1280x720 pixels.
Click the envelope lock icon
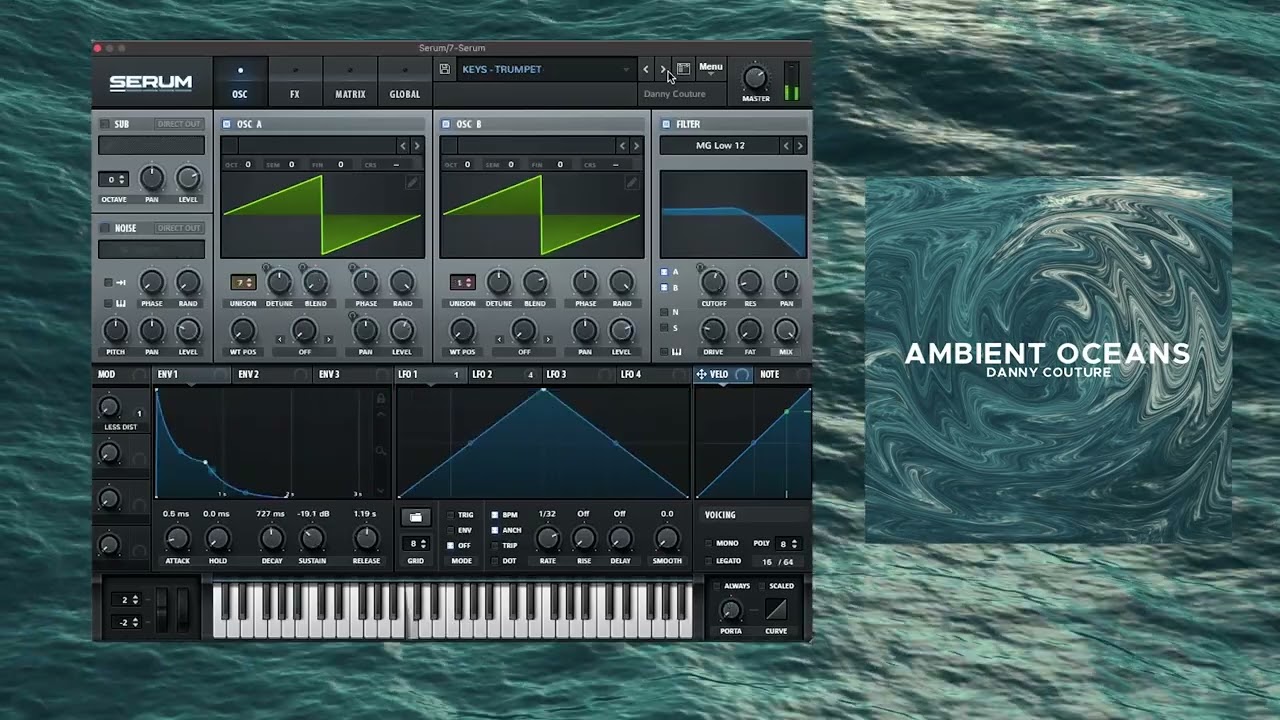[x=380, y=399]
